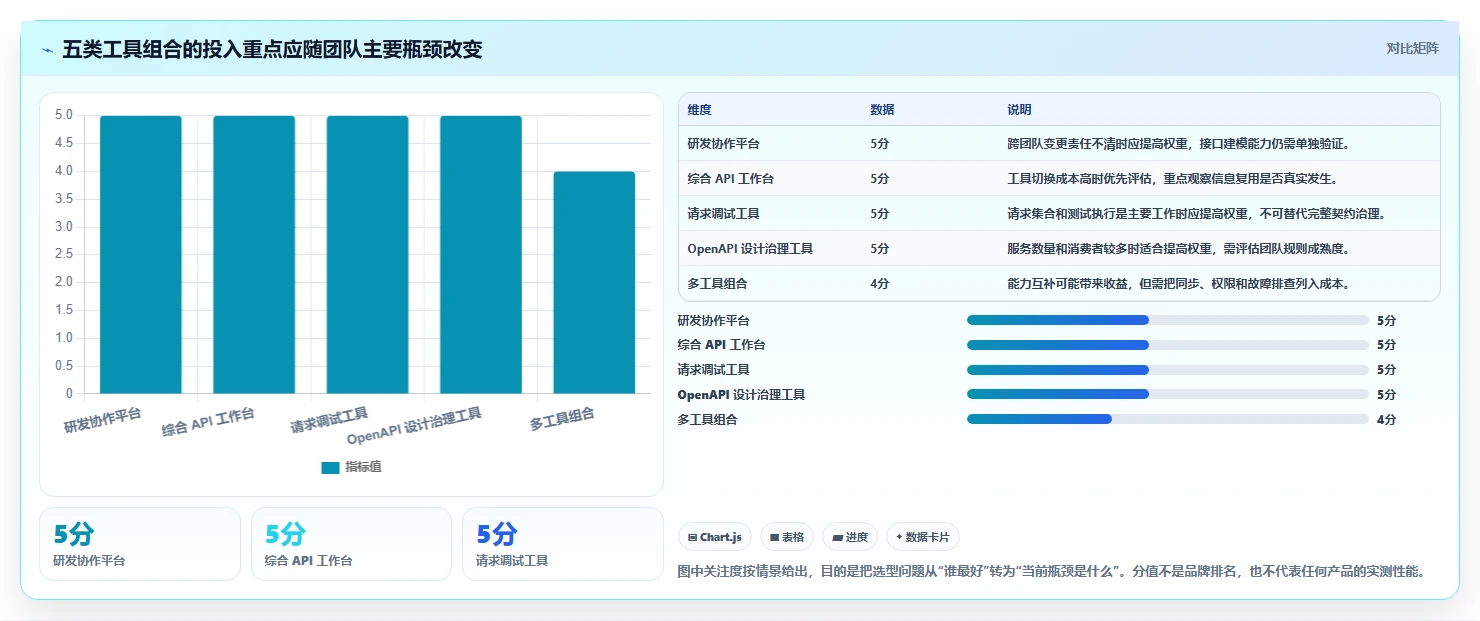Click the description starting 工具切换成本高时优先评估
1480x621 pixels.
[x=1173, y=179]
